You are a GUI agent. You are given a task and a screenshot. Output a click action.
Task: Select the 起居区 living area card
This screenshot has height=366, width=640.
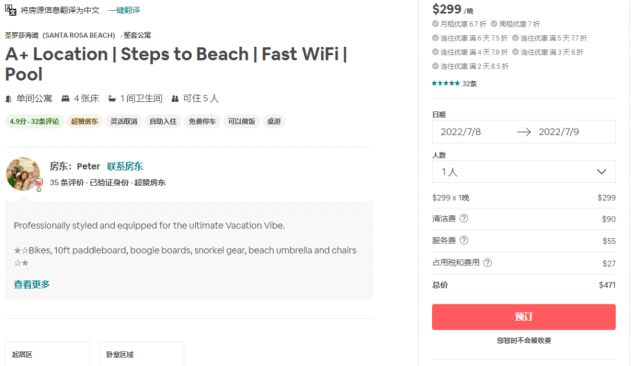tap(47, 354)
